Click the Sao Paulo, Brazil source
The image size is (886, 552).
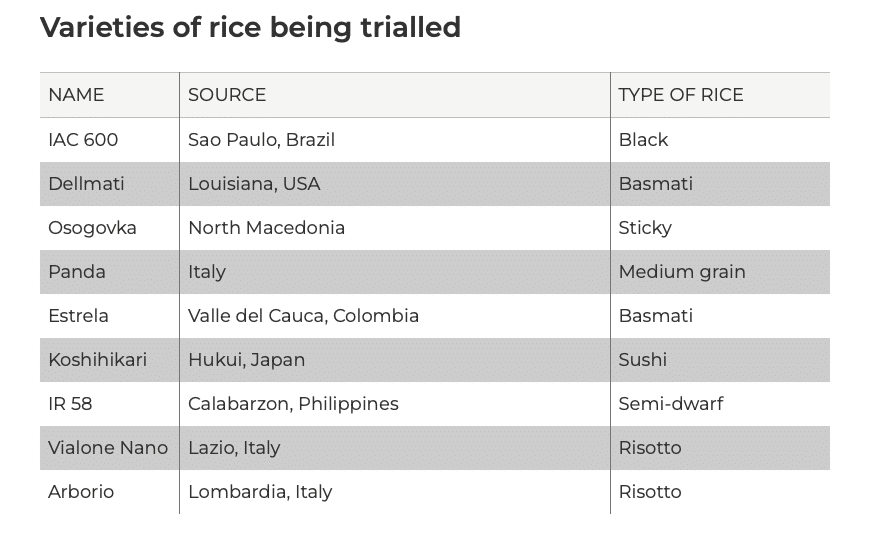pos(261,140)
